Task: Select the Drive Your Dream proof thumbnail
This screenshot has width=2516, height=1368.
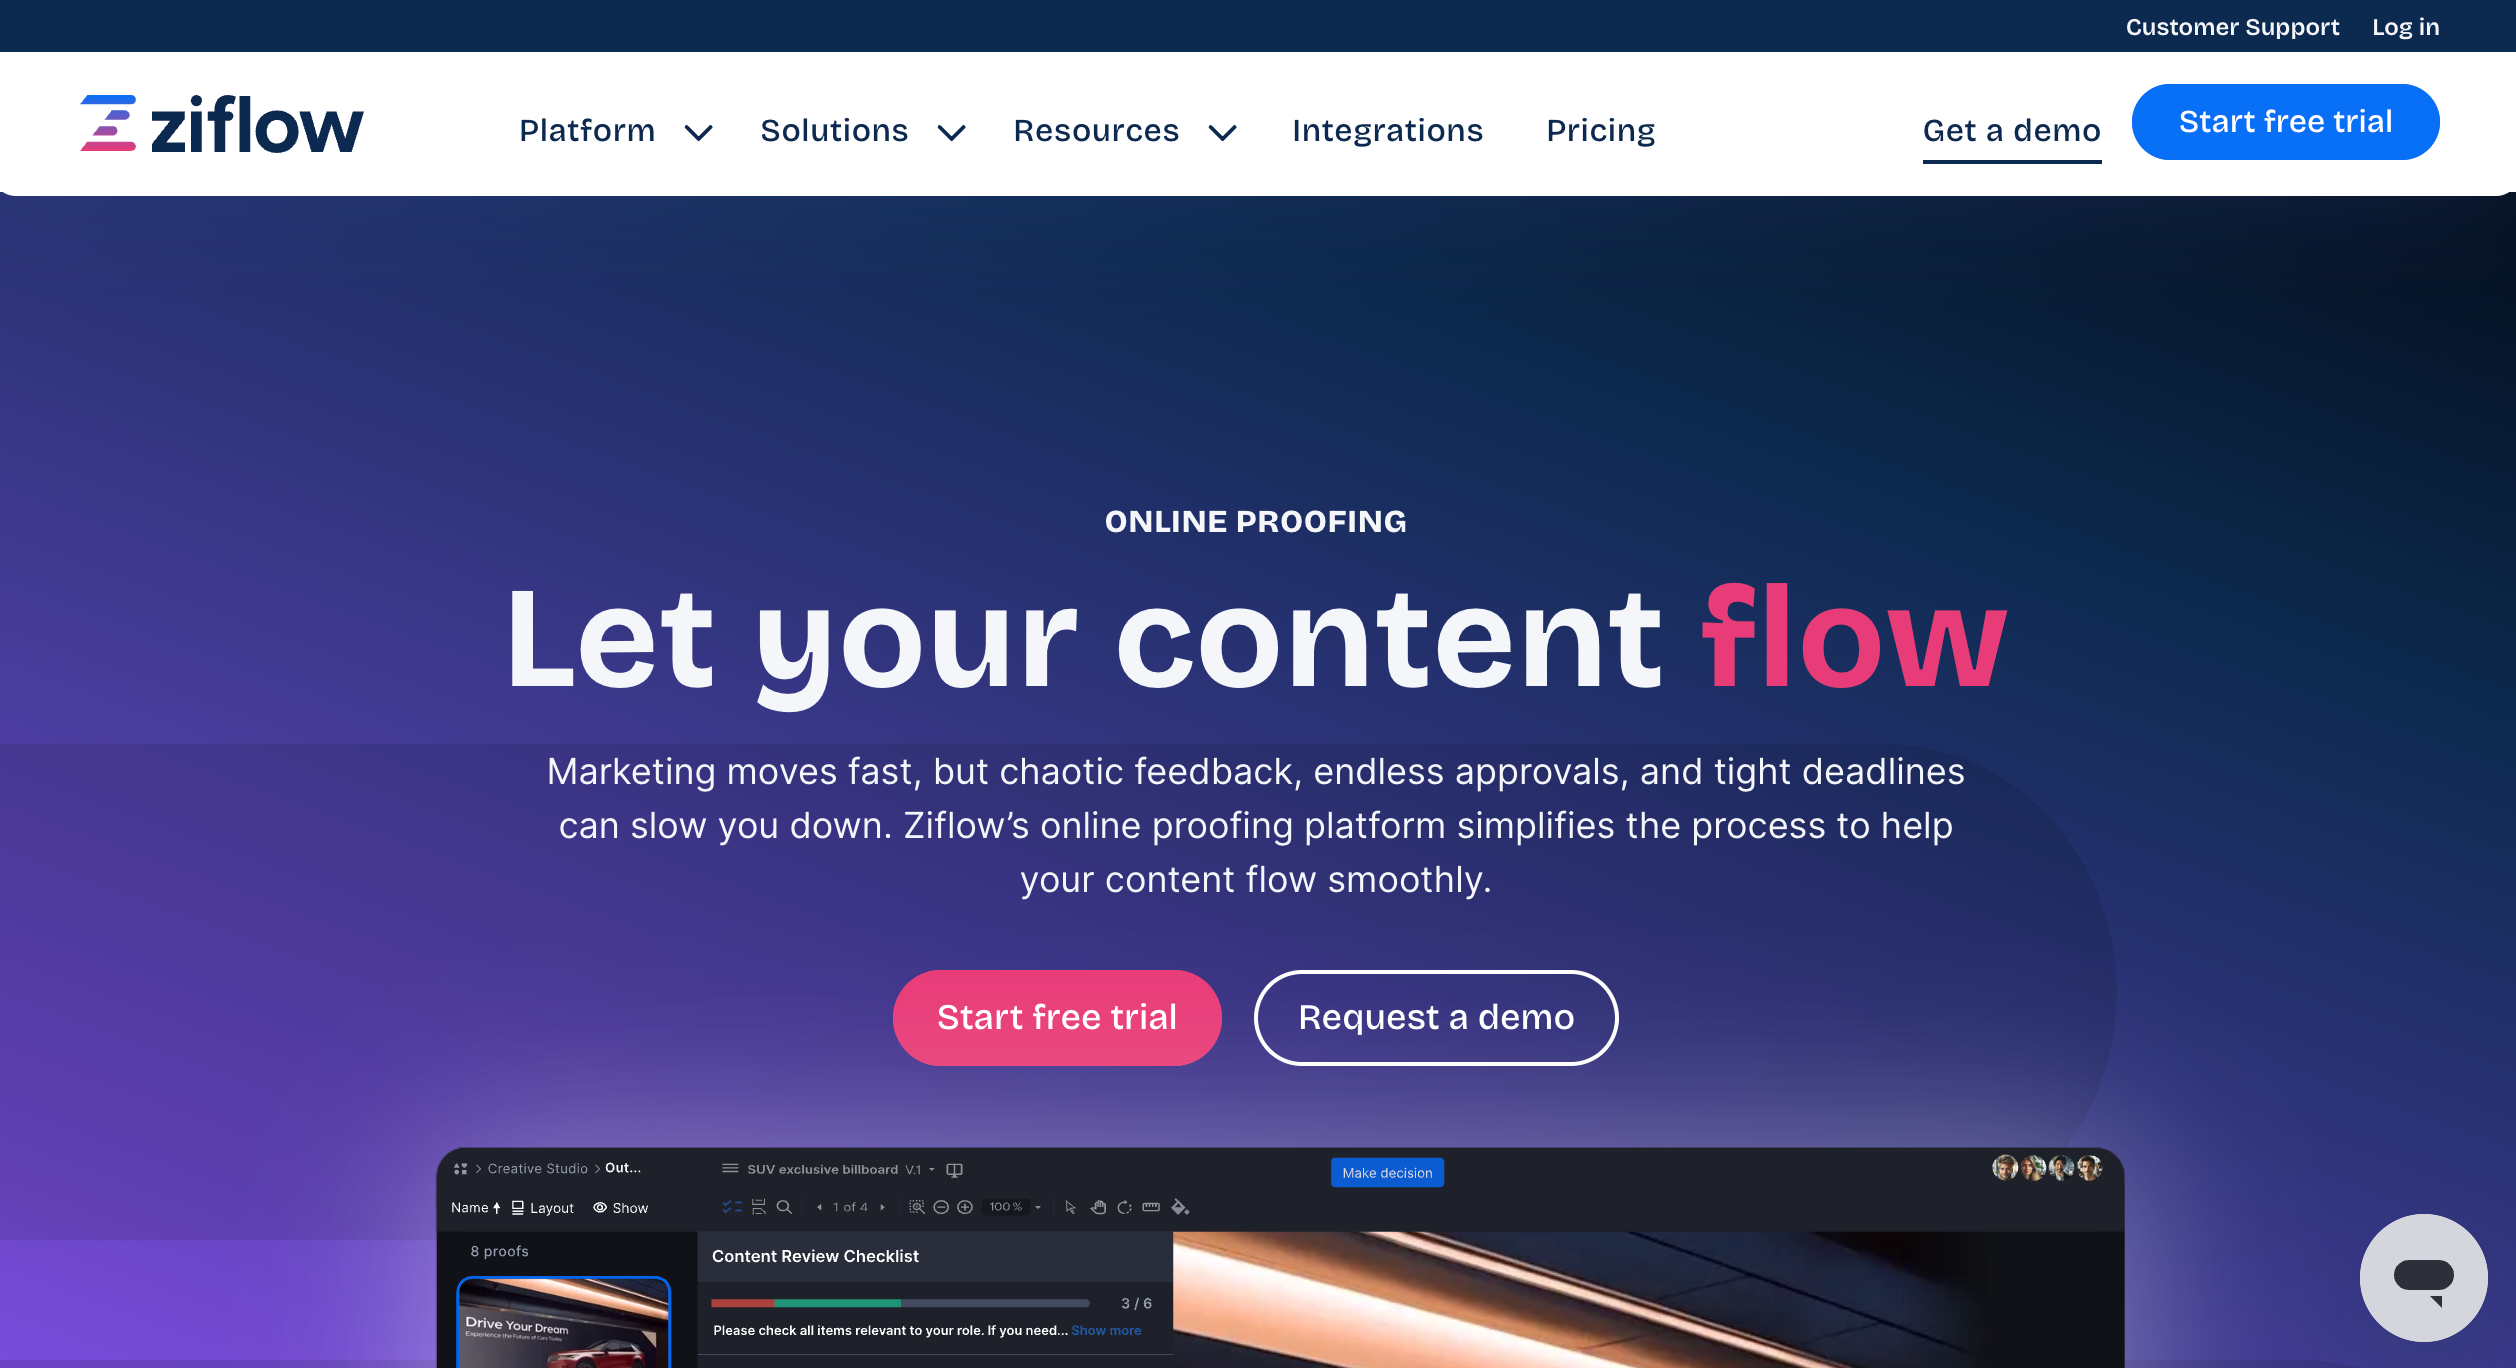Action: [x=563, y=1323]
